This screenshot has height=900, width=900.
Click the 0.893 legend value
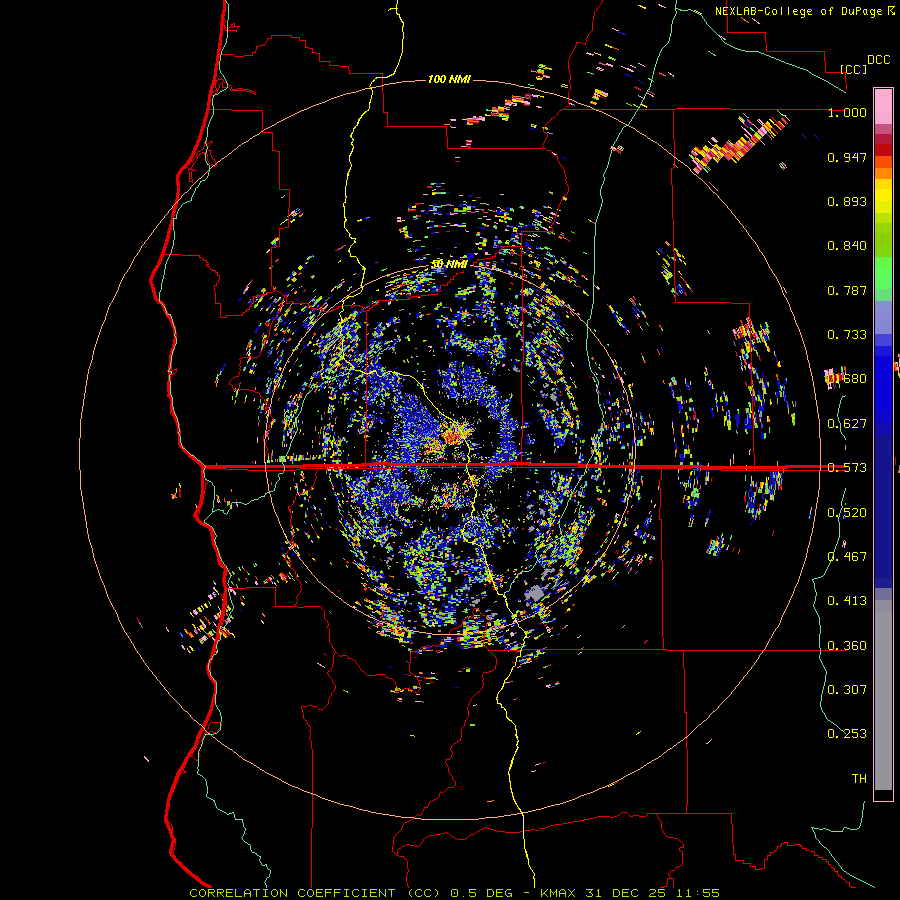tap(847, 201)
